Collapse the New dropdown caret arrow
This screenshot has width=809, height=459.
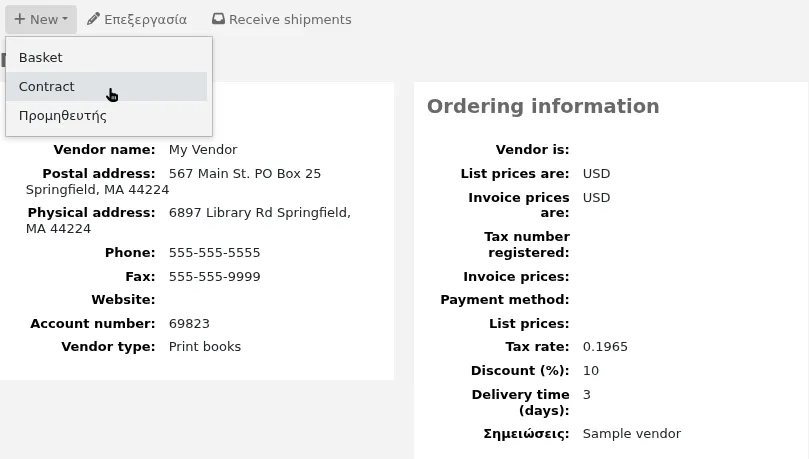click(65, 19)
